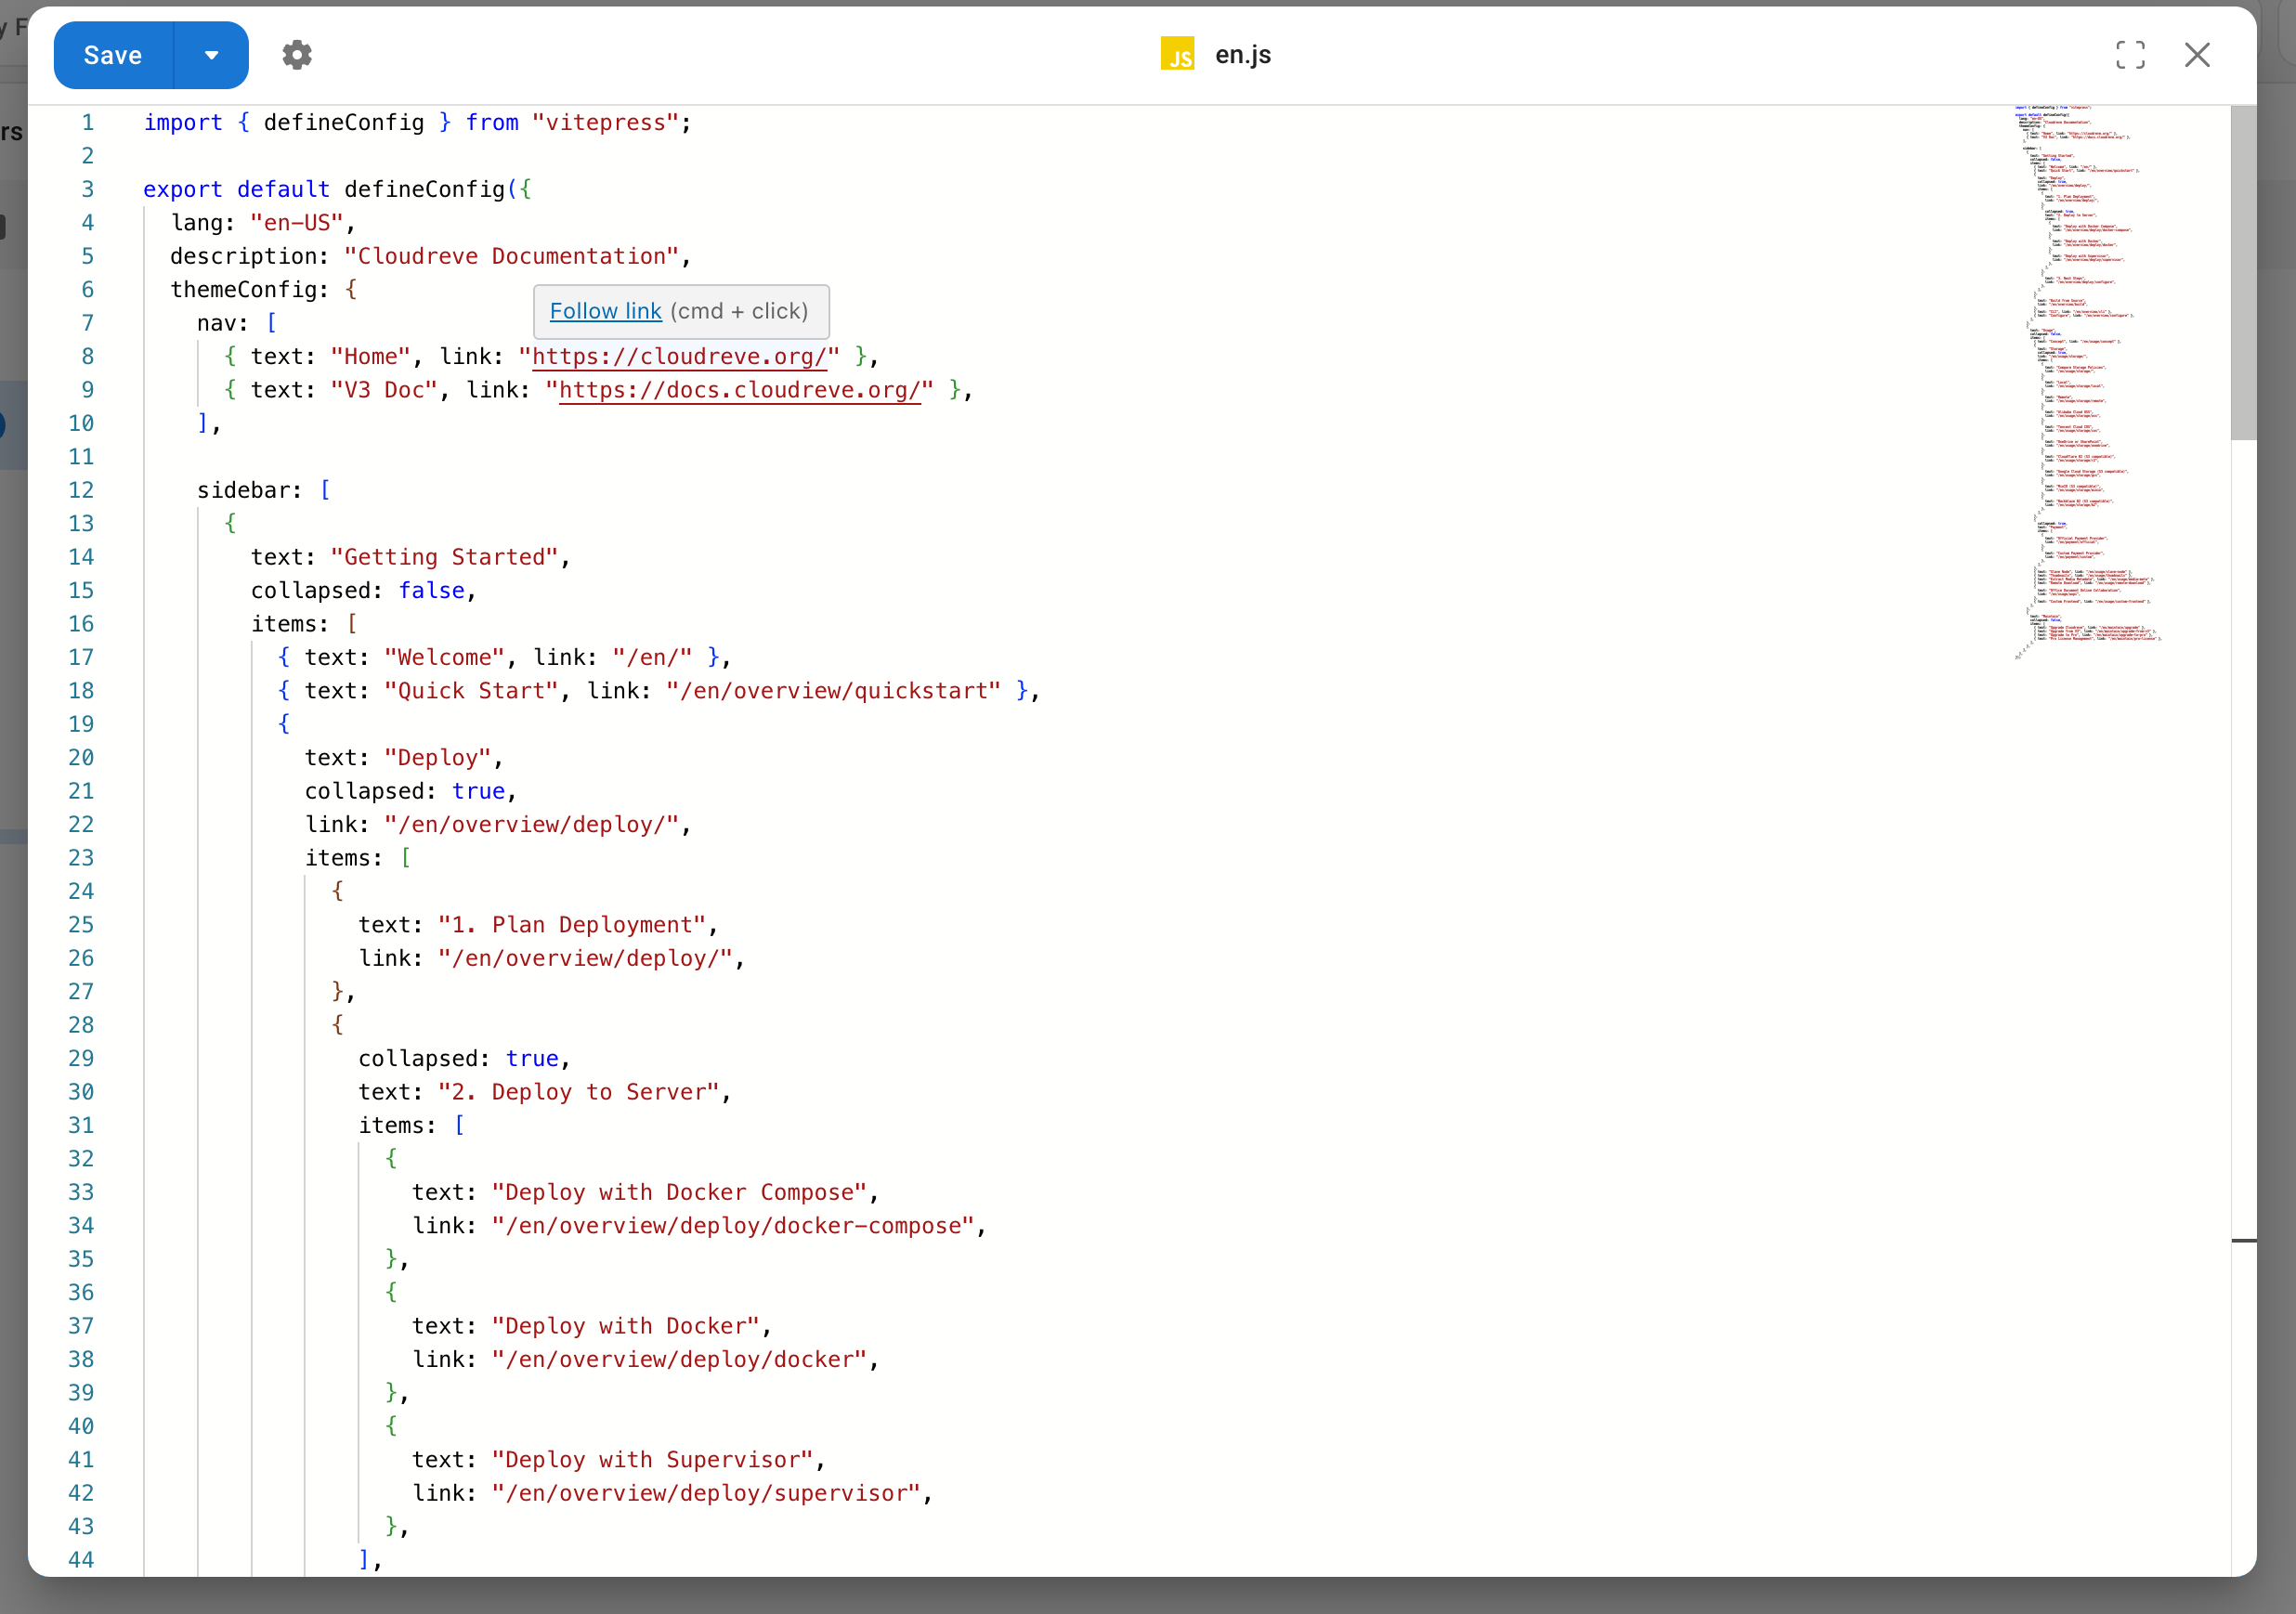
Task: Close the en.js editor dialog
Action: tap(2197, 55)
